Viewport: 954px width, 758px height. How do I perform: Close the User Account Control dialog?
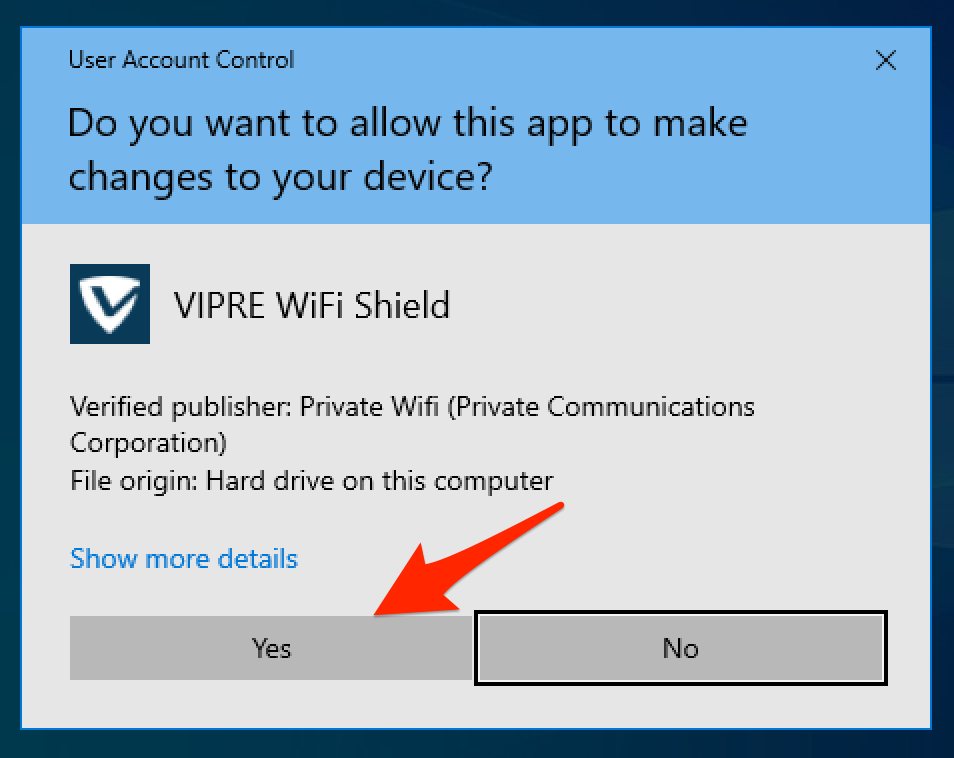pyautogui.click(x=885, y=61)
